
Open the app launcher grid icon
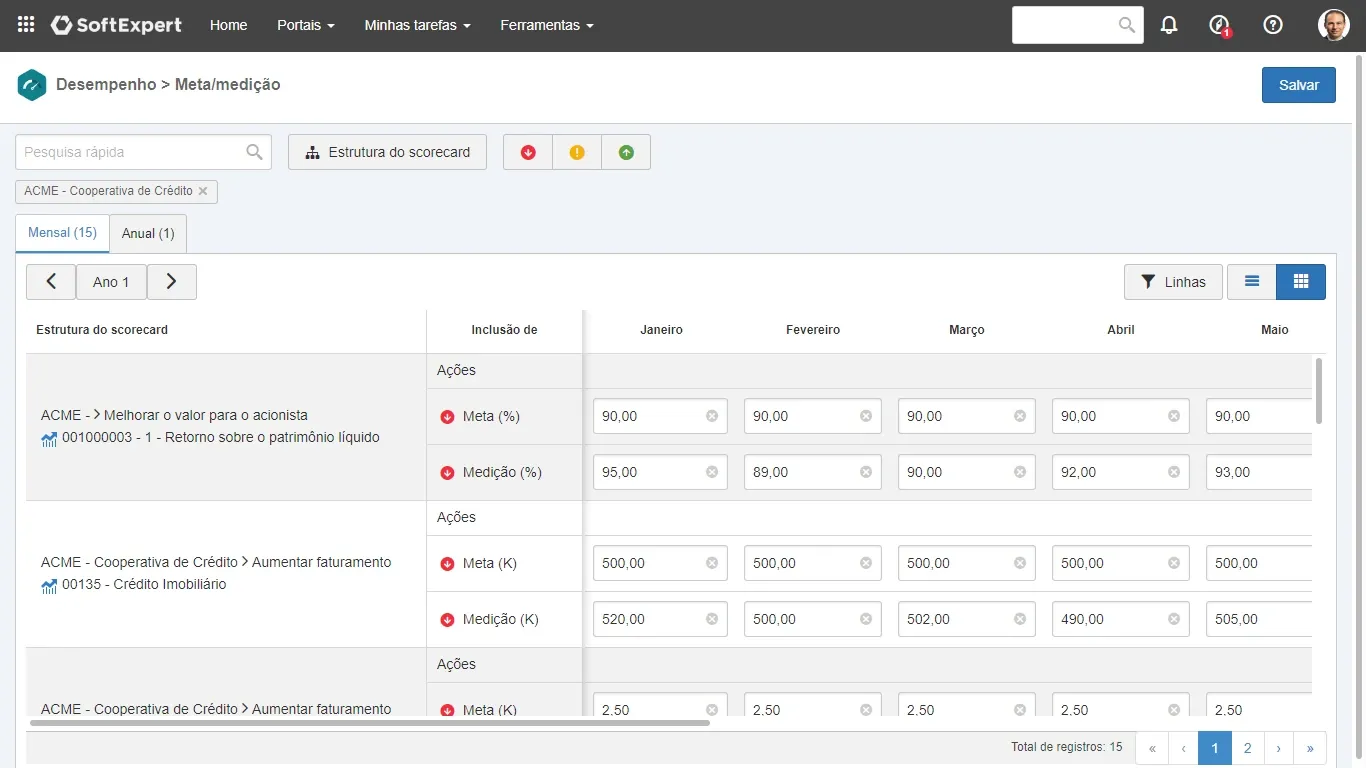tap(26, 25)
